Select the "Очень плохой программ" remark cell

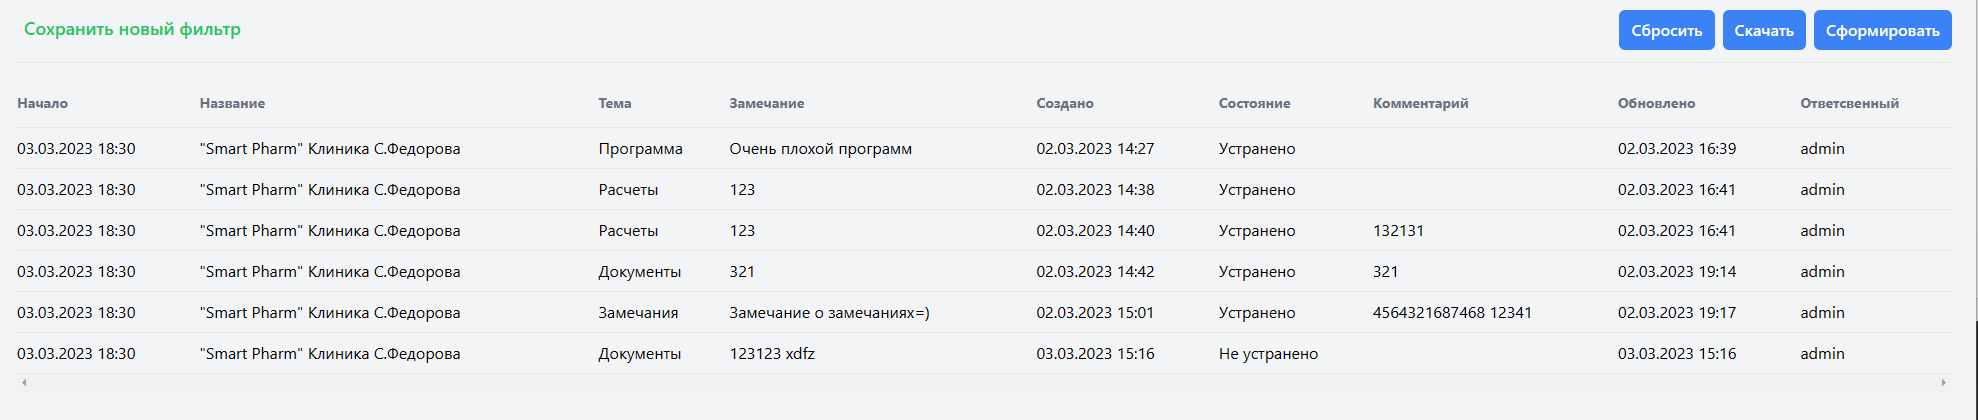(820, 149)
